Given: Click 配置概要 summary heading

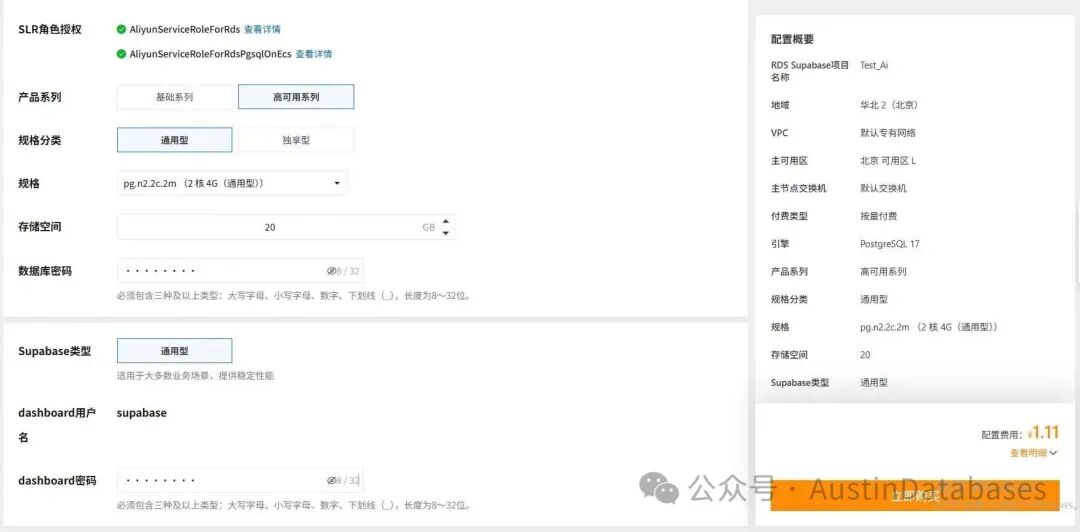Looking at the screenshot, I should point(792,39).
